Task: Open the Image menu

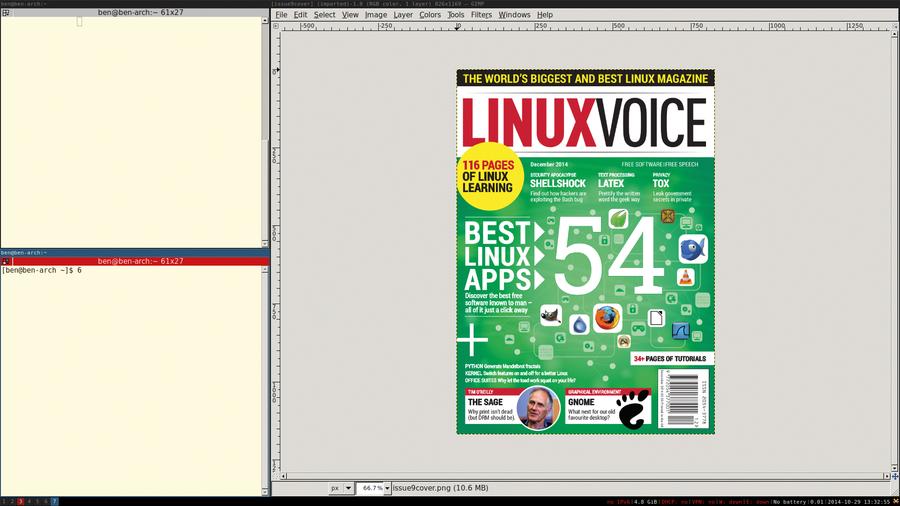Action: 376,15
